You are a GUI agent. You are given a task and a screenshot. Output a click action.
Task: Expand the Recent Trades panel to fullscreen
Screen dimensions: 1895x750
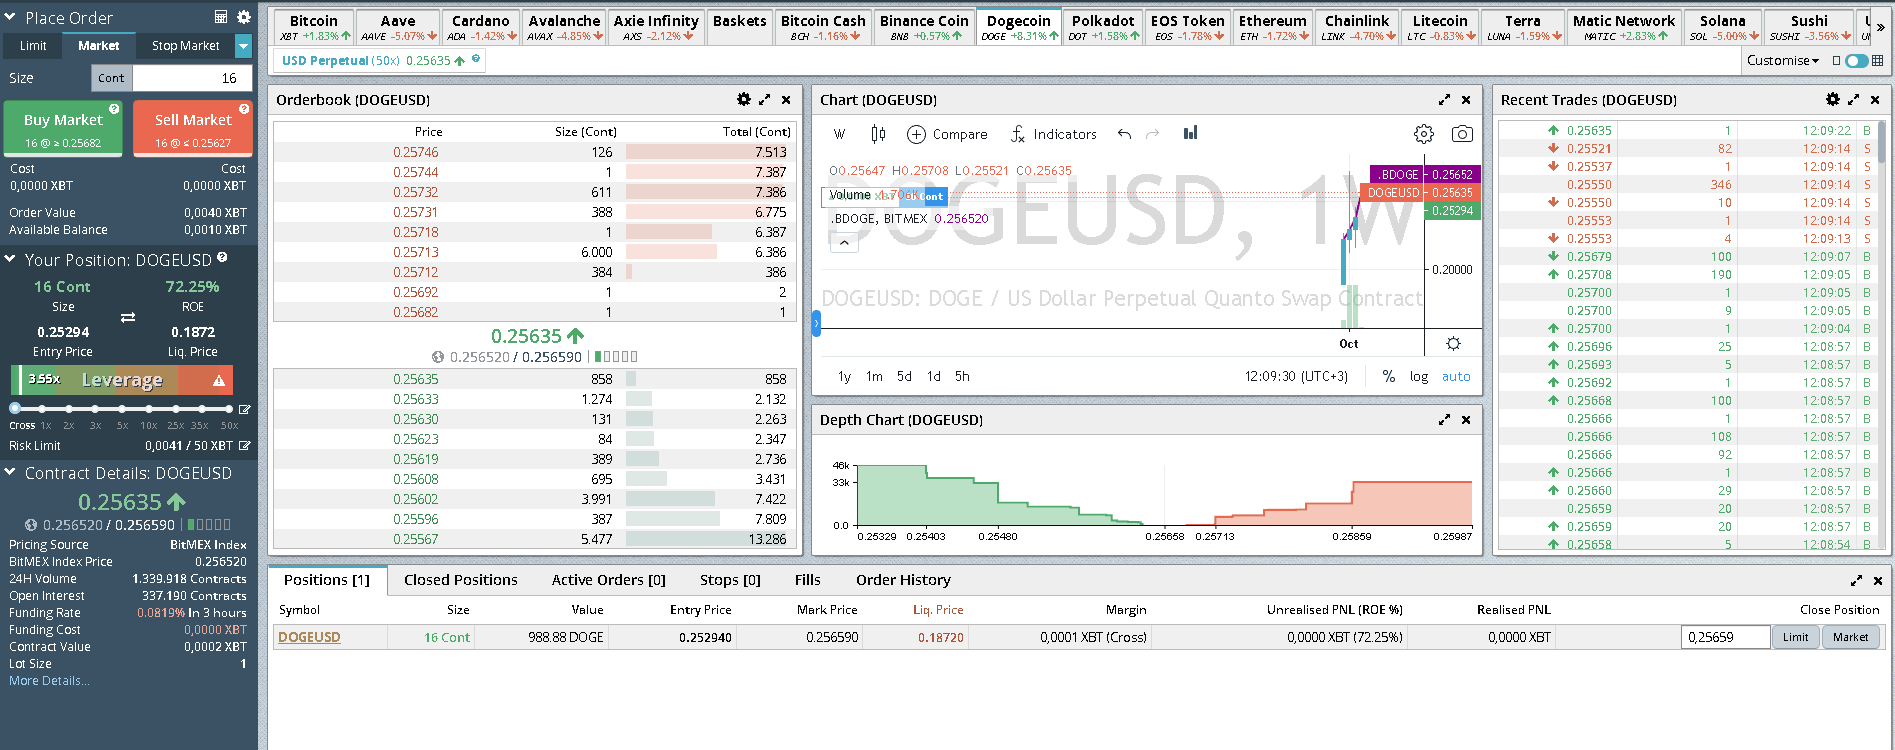click(1853, 99)
